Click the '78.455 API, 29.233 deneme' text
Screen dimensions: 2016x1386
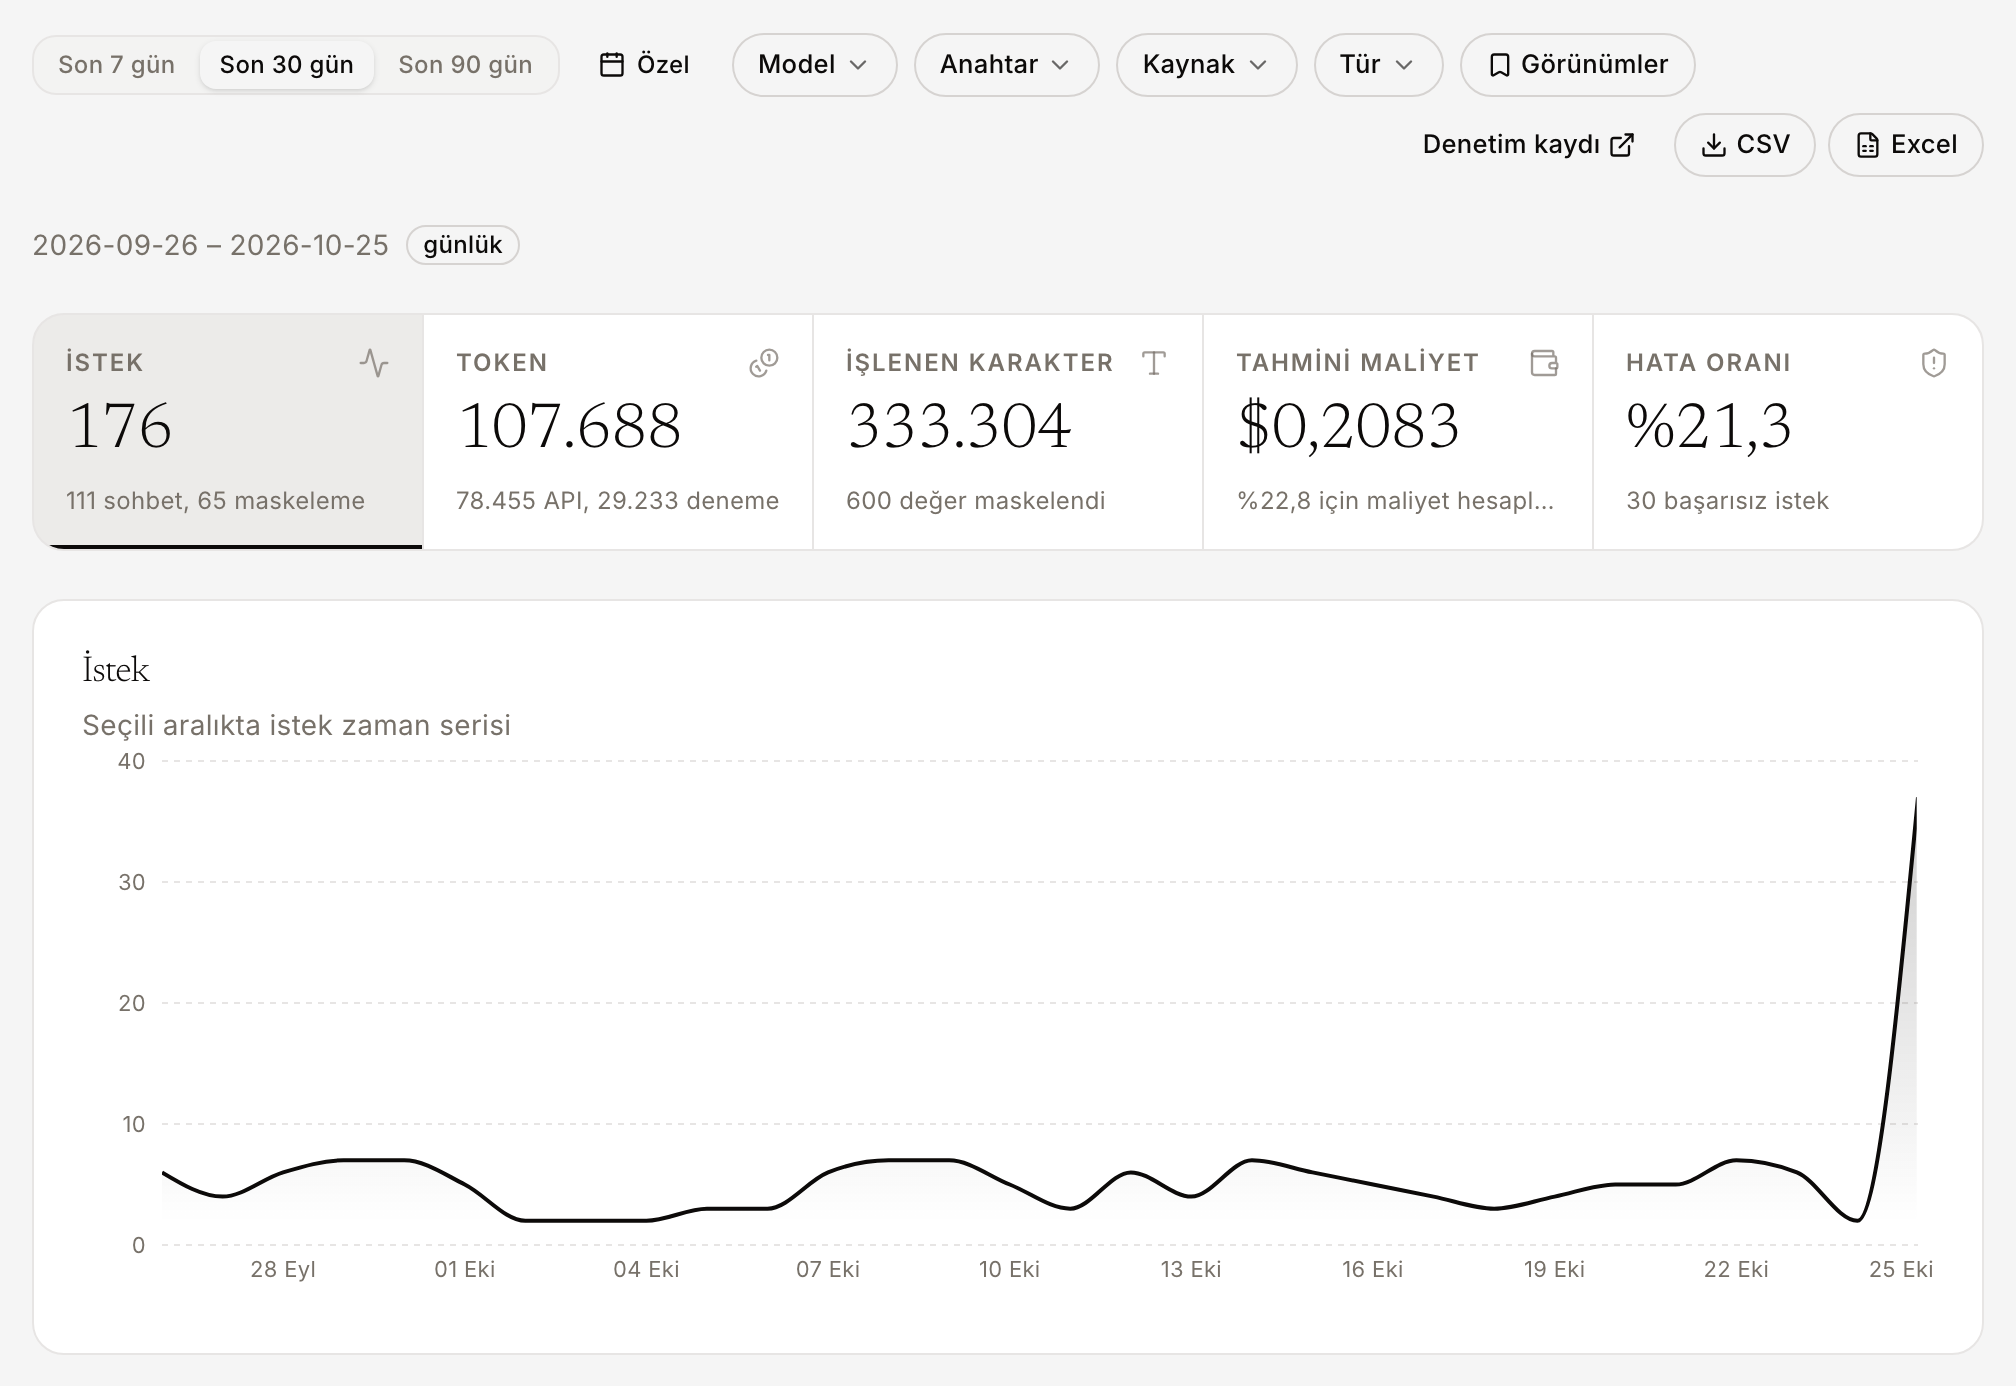coord(617,501)
